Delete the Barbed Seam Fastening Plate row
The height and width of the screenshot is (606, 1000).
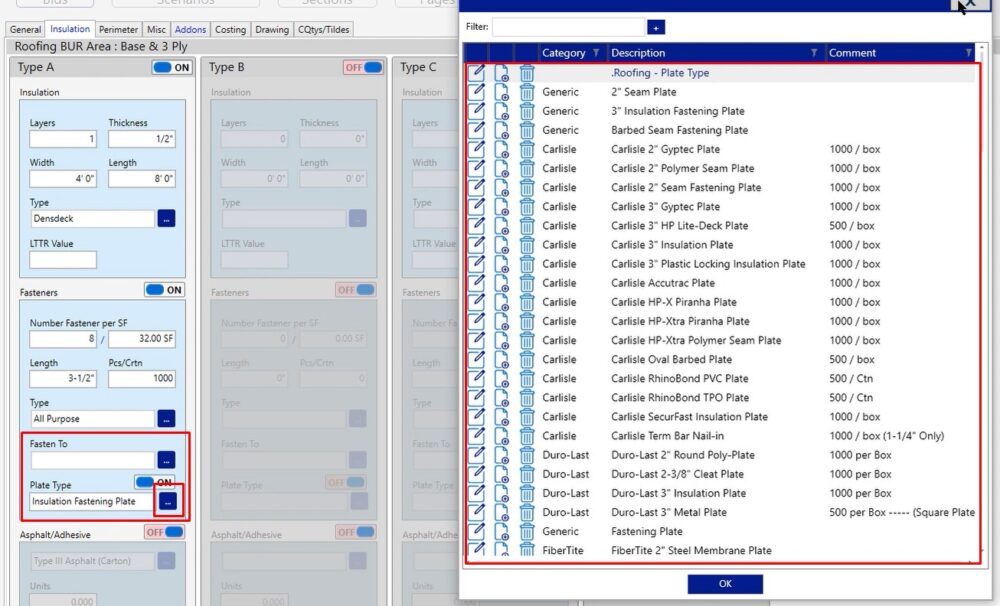(527, 130)
